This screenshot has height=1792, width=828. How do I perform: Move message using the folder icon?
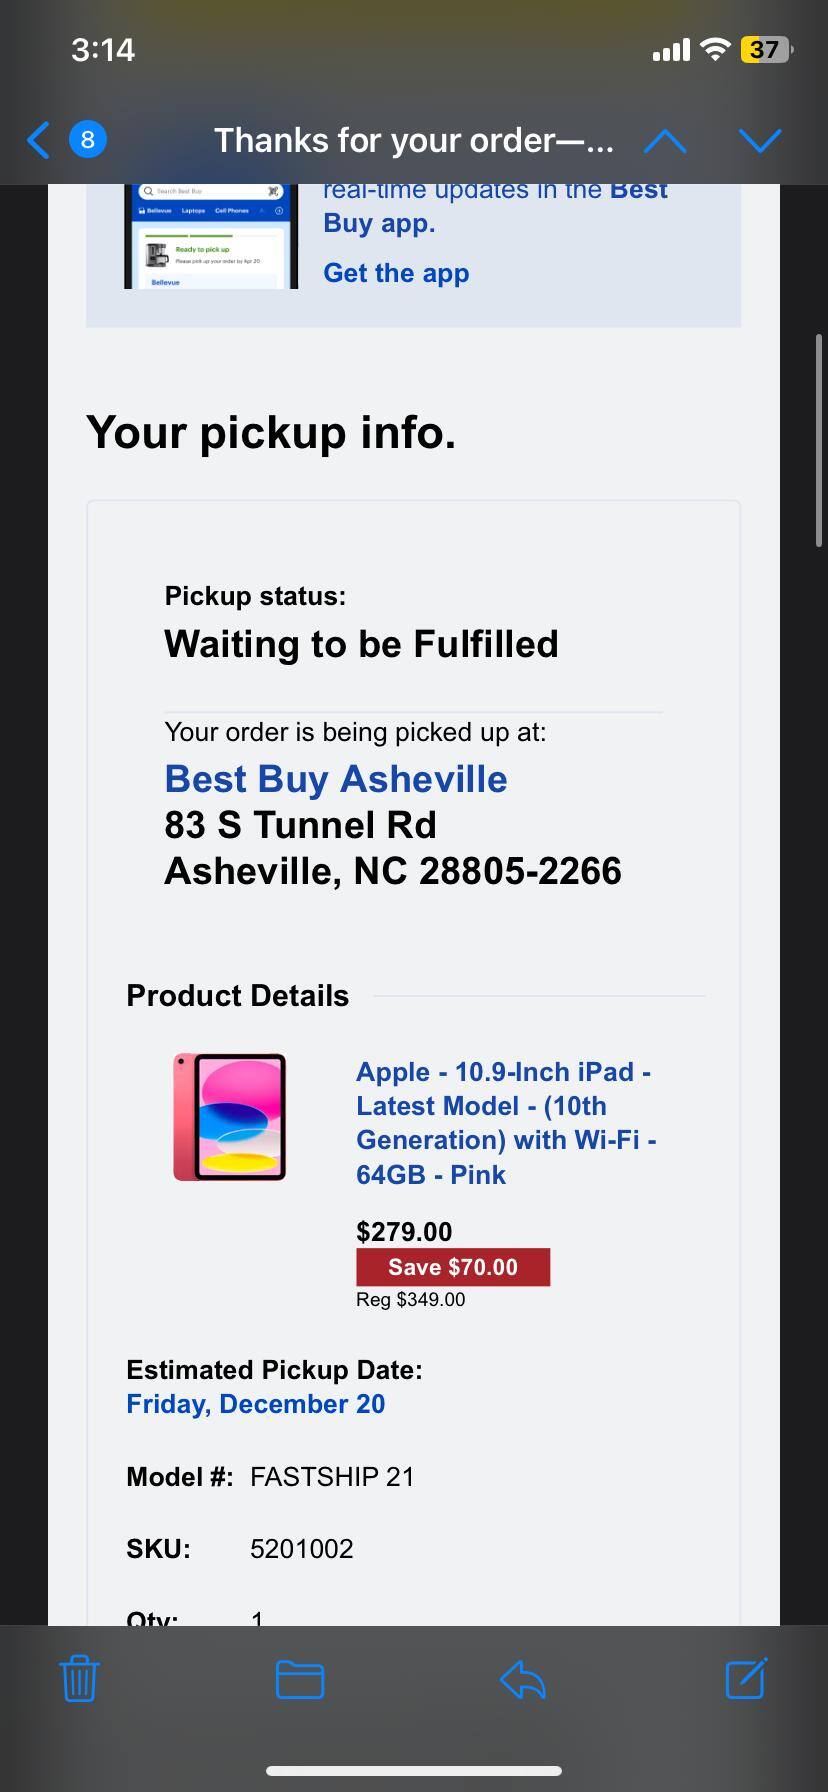click(x=300, y=1679)
